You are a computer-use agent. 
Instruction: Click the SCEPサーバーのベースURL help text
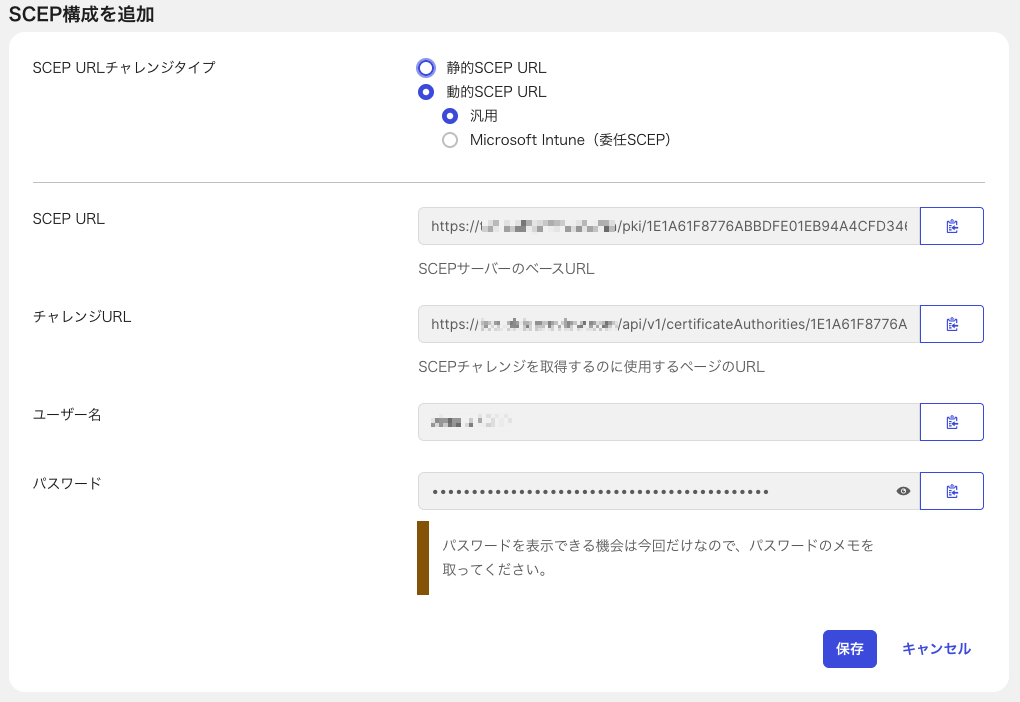point(506,269)
